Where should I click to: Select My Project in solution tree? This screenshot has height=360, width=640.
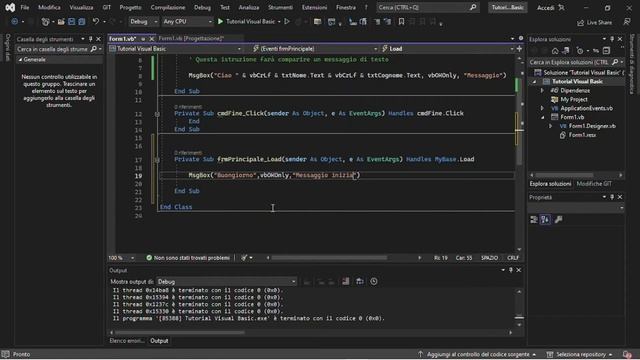[573, 100]
